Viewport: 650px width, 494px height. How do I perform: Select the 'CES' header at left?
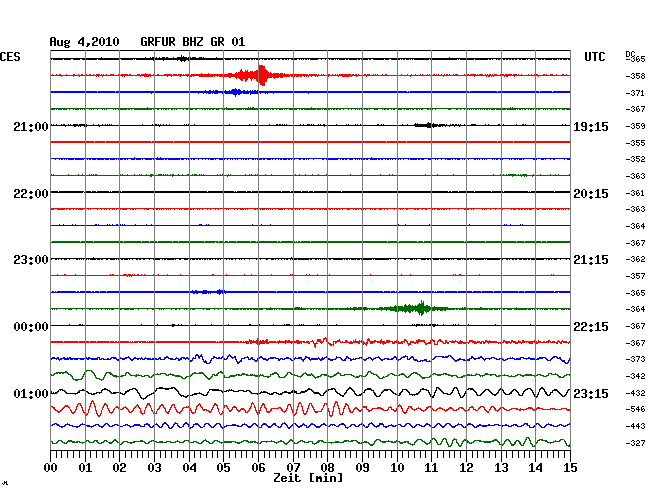click(x=10, y=57)
